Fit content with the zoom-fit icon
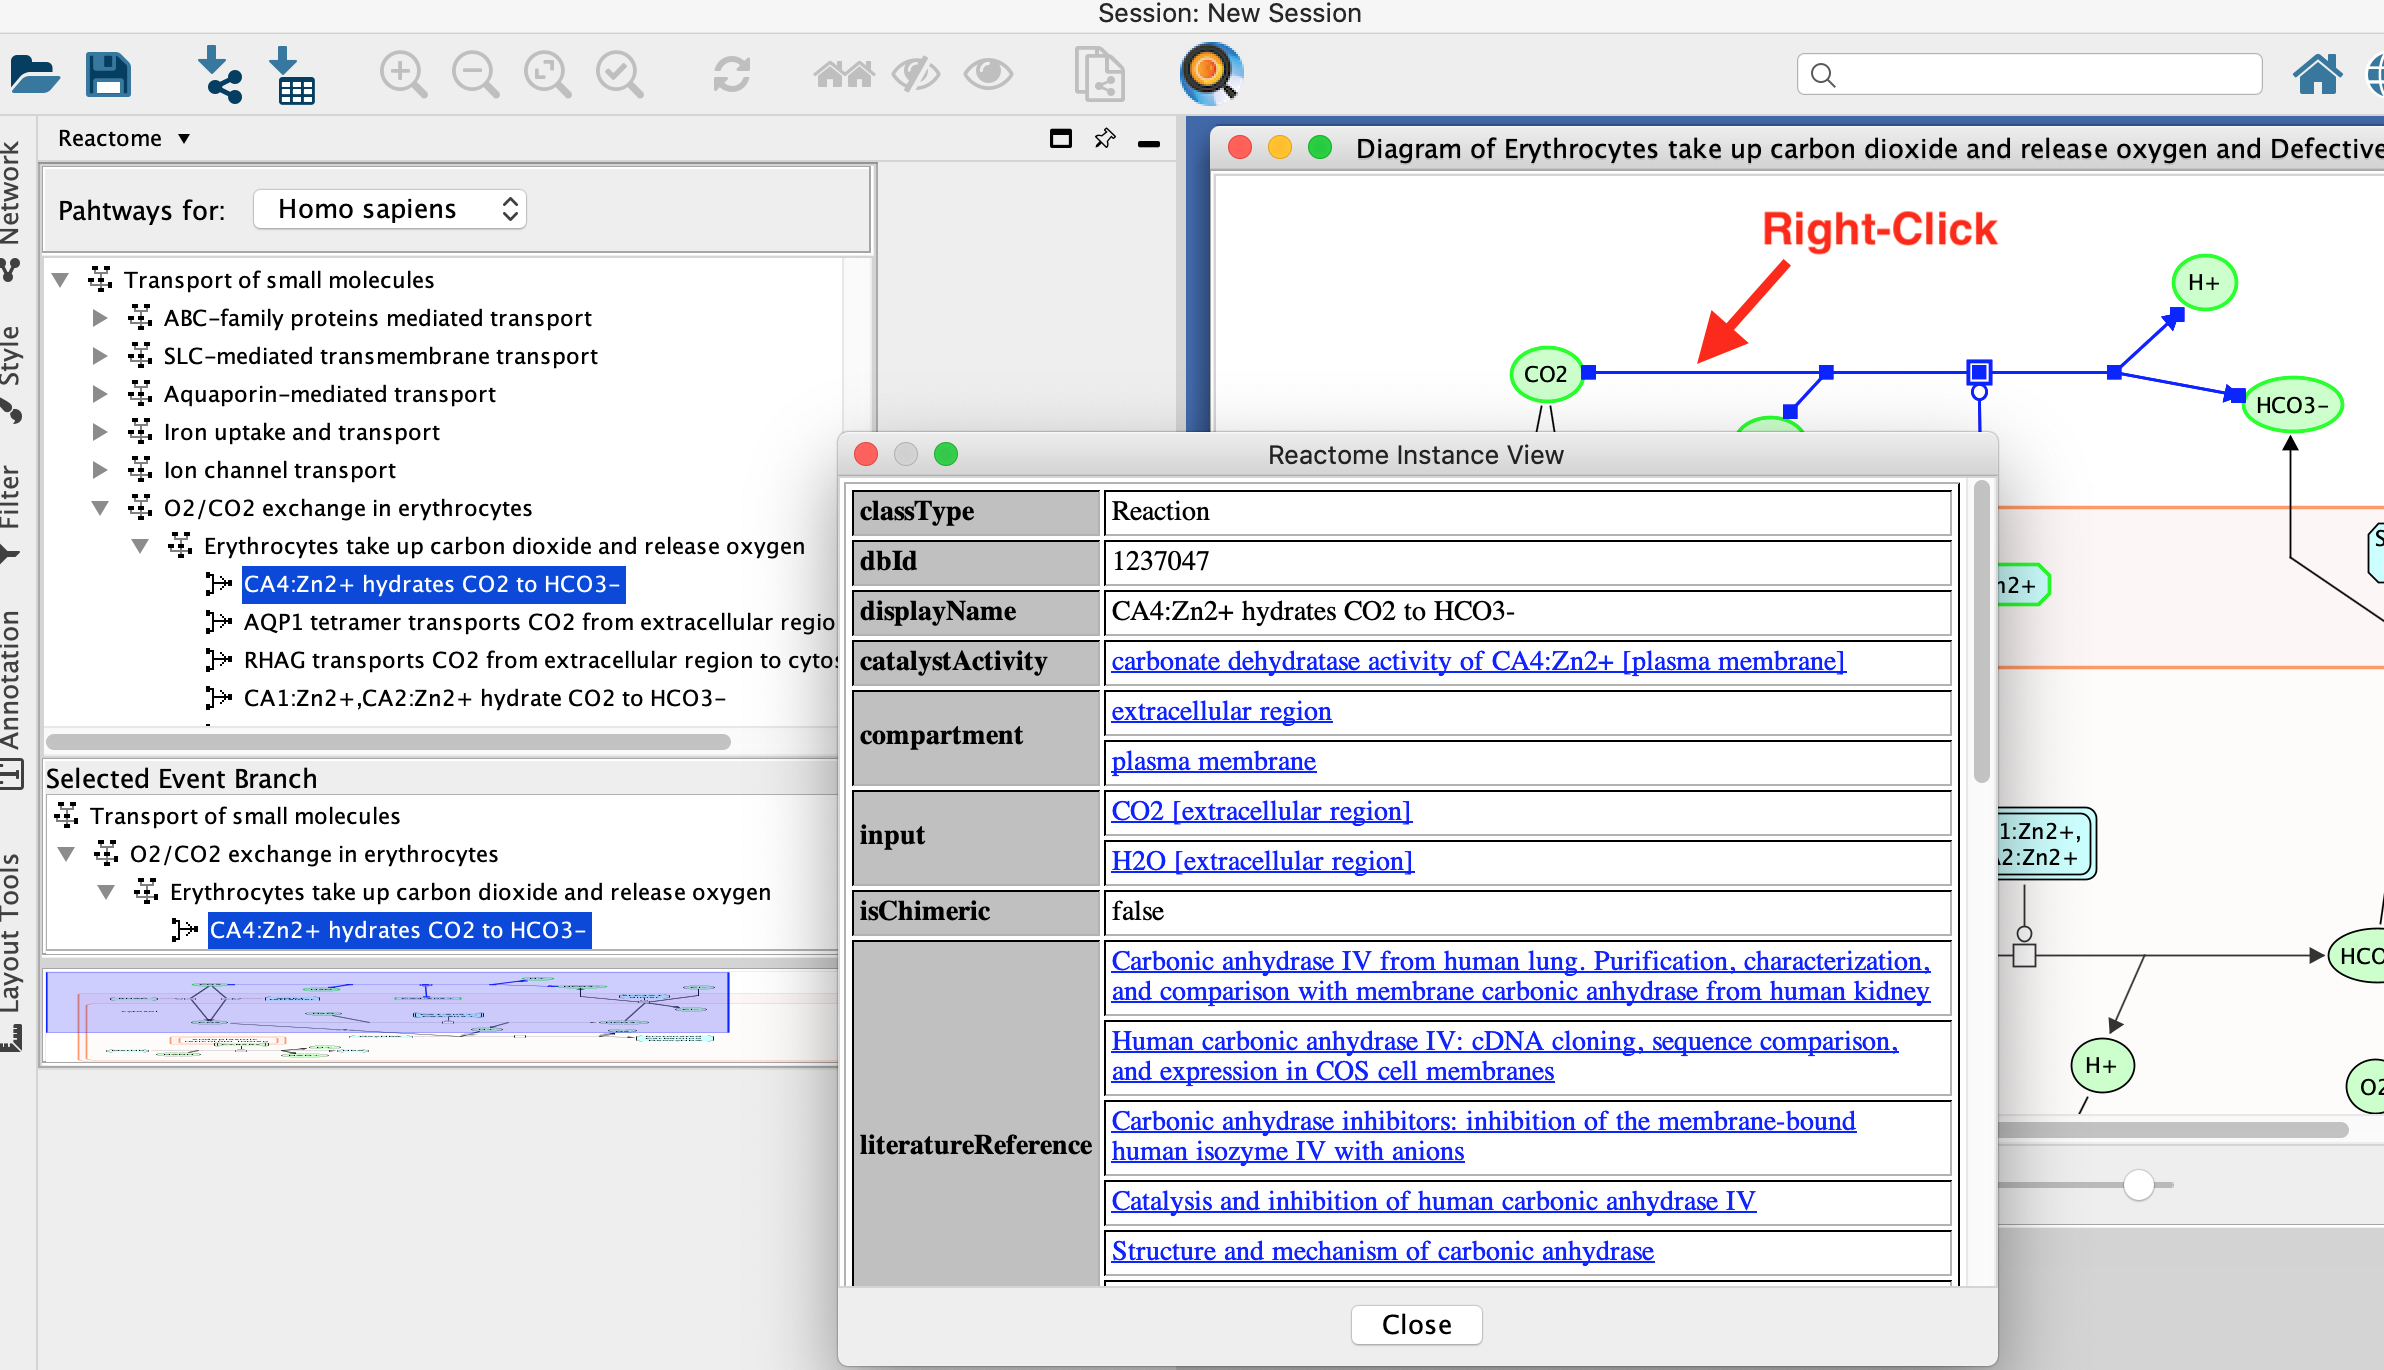Image resolution: width=2384 pixels, height=1370 pixels. (547, 75)
